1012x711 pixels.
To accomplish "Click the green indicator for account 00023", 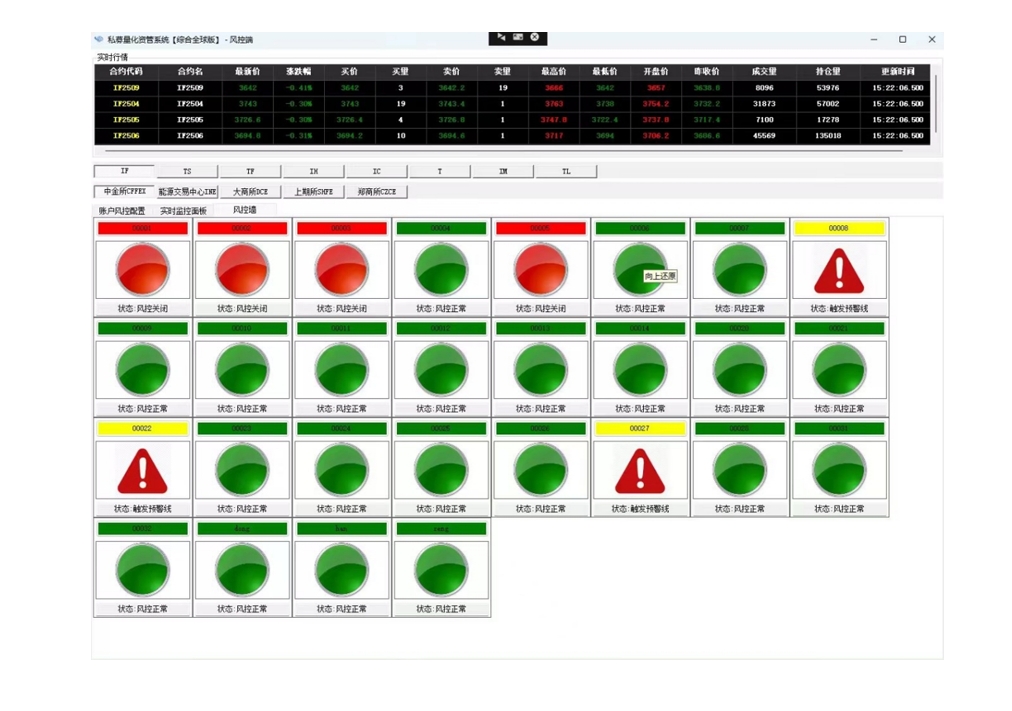I will tap(242, 470).
